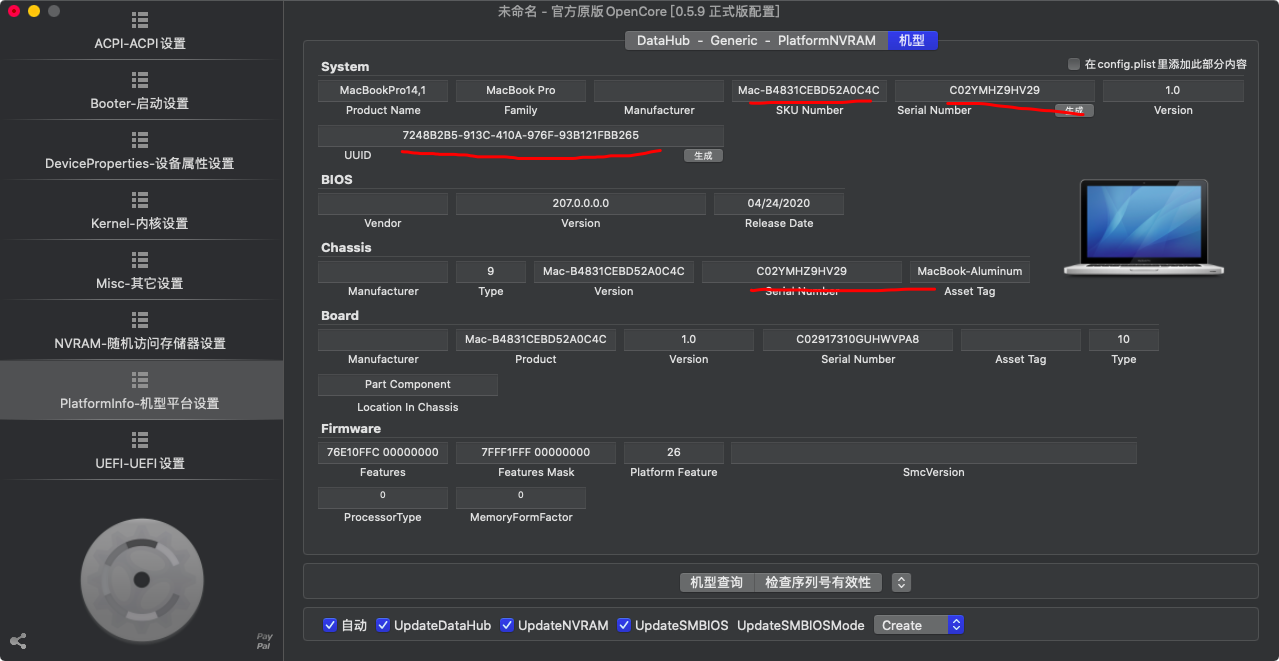Toggle the UpdateSMBIOS checkbox

tap(624, 625)
